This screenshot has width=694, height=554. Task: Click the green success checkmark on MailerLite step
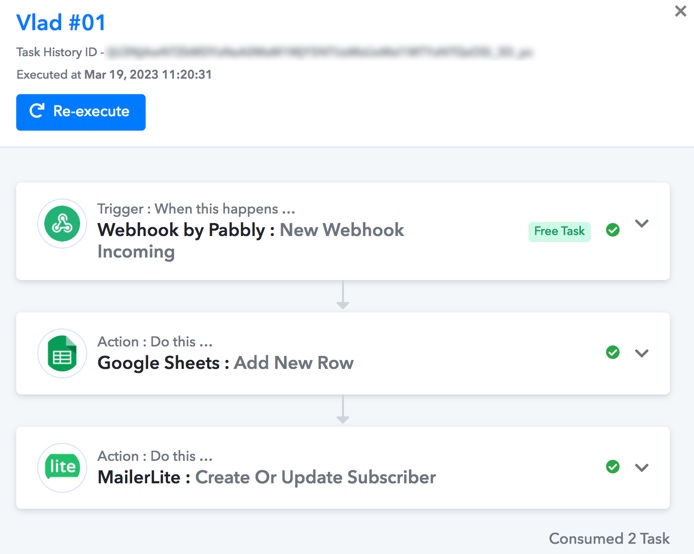(613, 466)
